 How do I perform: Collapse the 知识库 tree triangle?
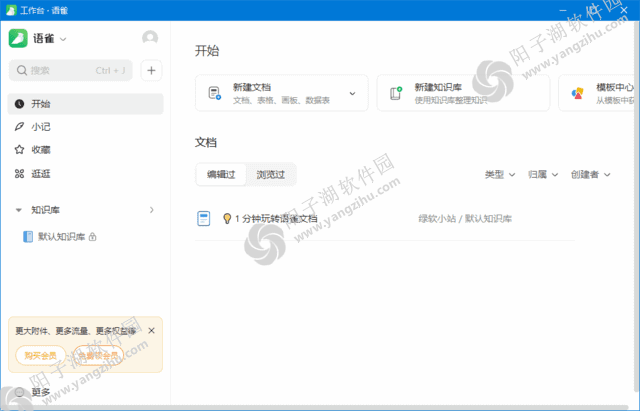(x=18, y=210)
